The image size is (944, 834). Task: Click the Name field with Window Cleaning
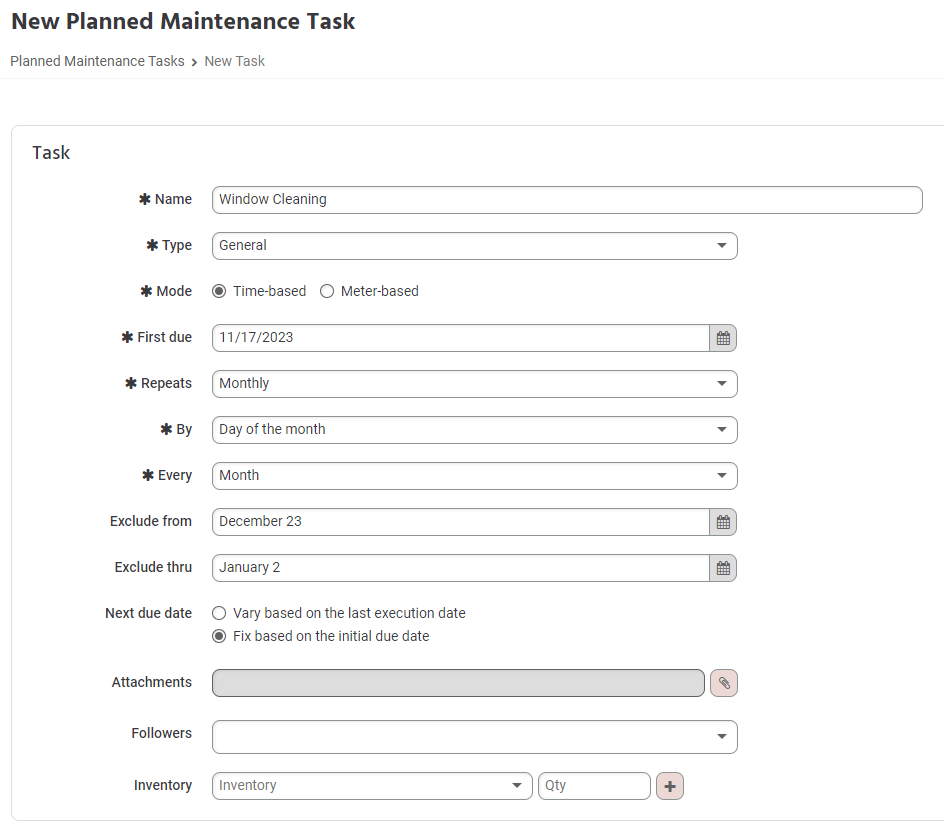[x=567, y=200]
